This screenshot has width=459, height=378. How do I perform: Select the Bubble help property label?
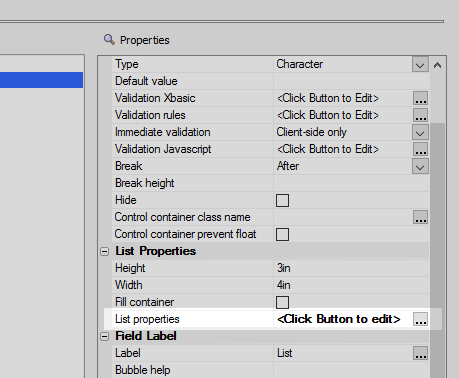point(143,370)
